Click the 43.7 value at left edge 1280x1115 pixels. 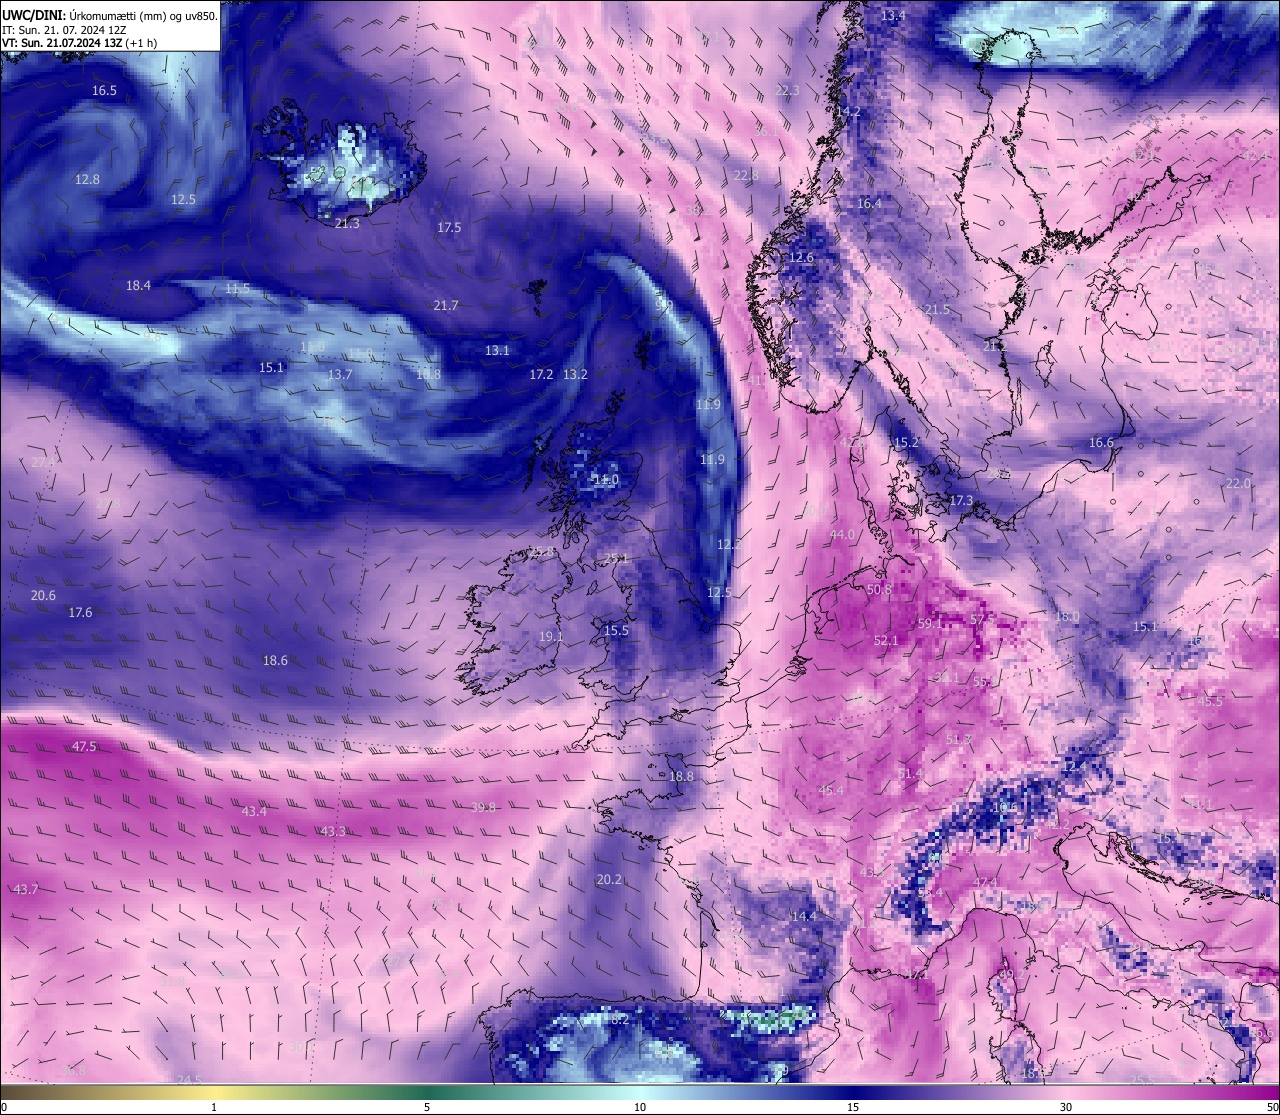[26, 890]
